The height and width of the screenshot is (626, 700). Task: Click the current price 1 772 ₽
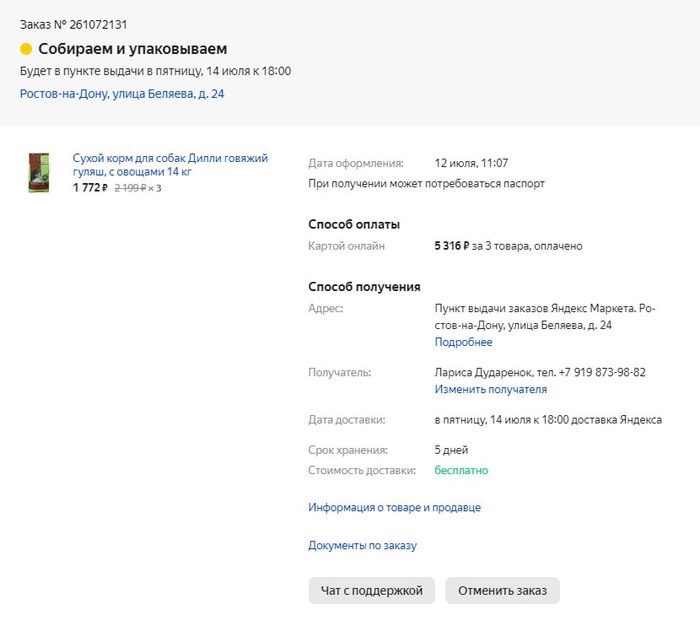tap(90, 188)
